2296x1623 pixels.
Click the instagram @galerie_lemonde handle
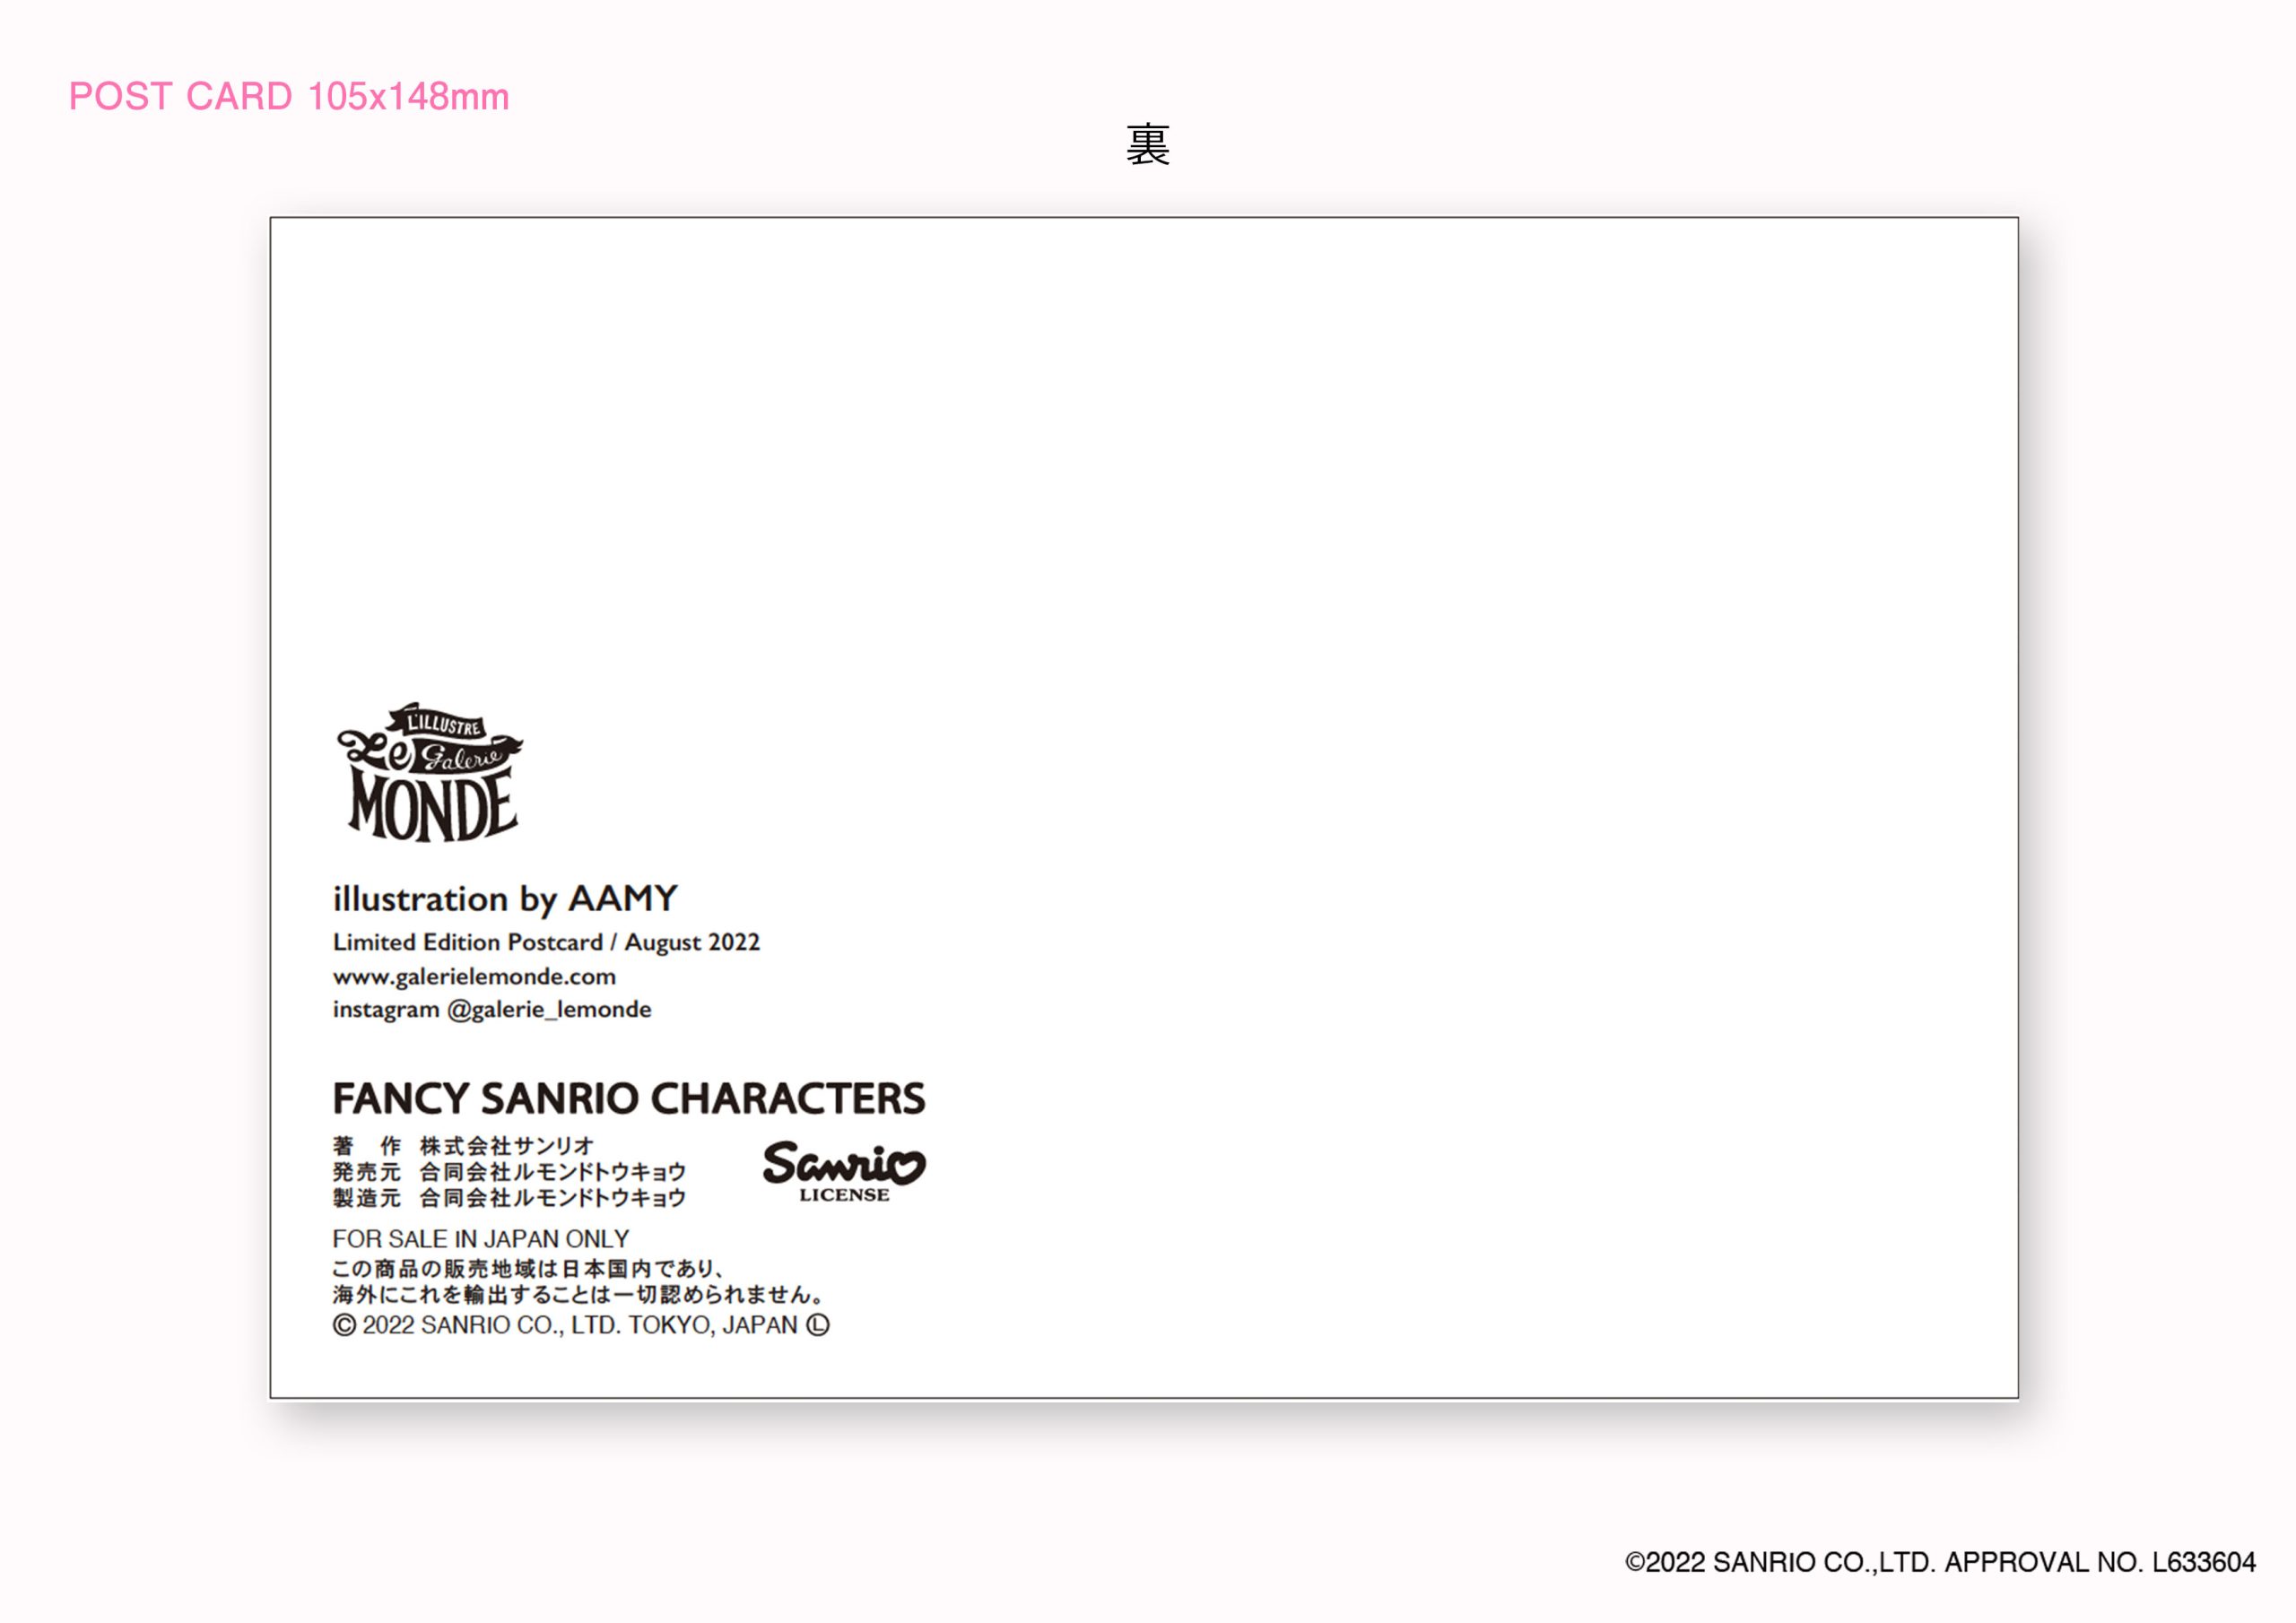tap(492, 1010)
